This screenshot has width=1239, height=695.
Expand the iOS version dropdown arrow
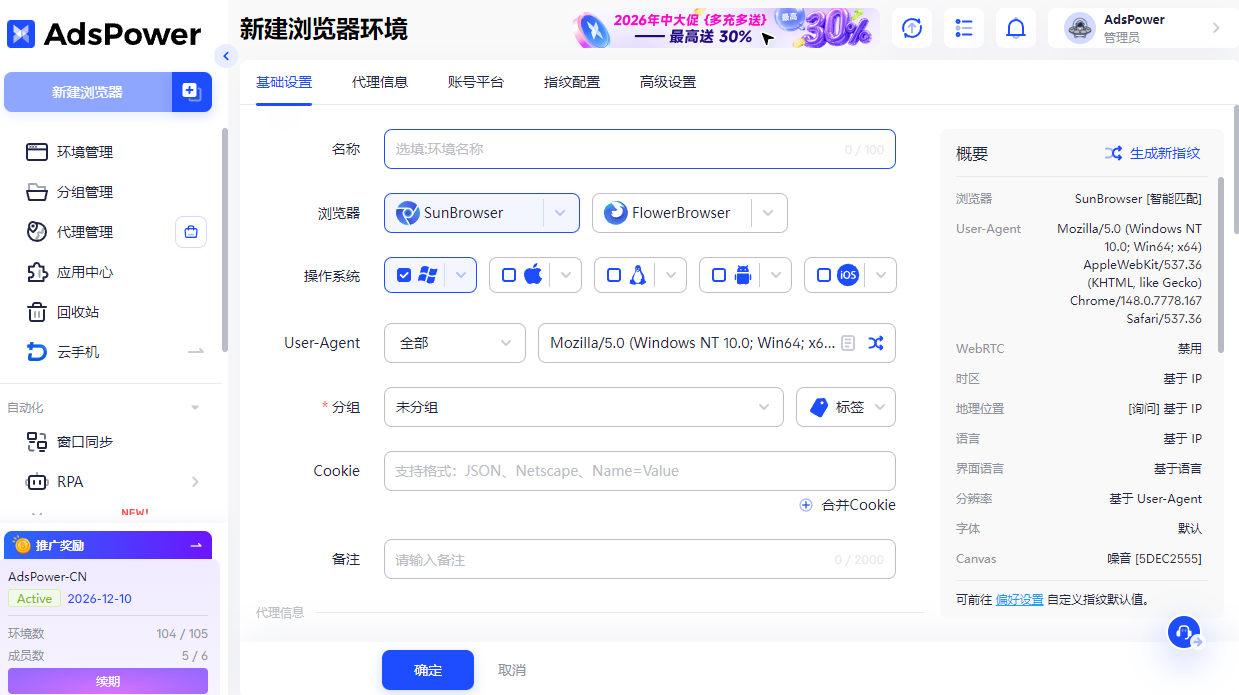(x=881, y=275)
